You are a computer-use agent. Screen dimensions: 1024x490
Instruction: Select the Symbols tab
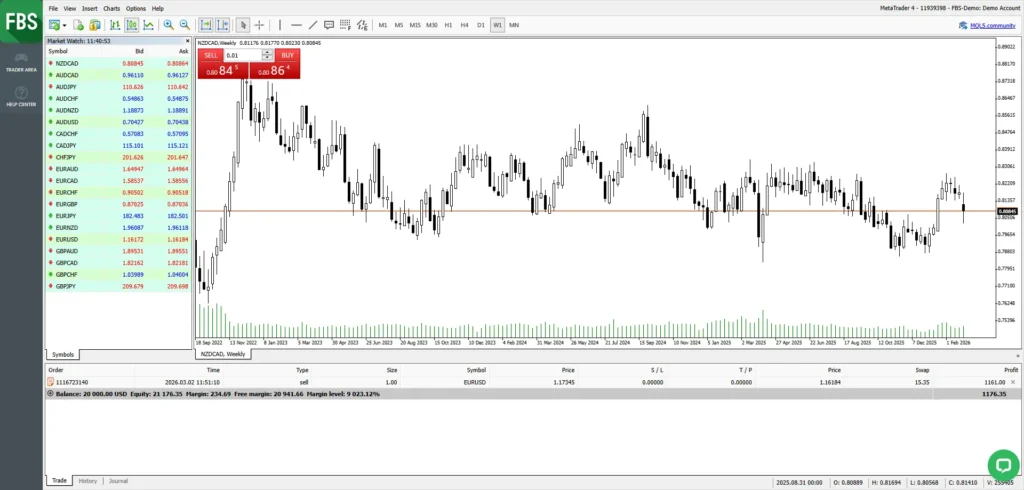tap(63, 354)
